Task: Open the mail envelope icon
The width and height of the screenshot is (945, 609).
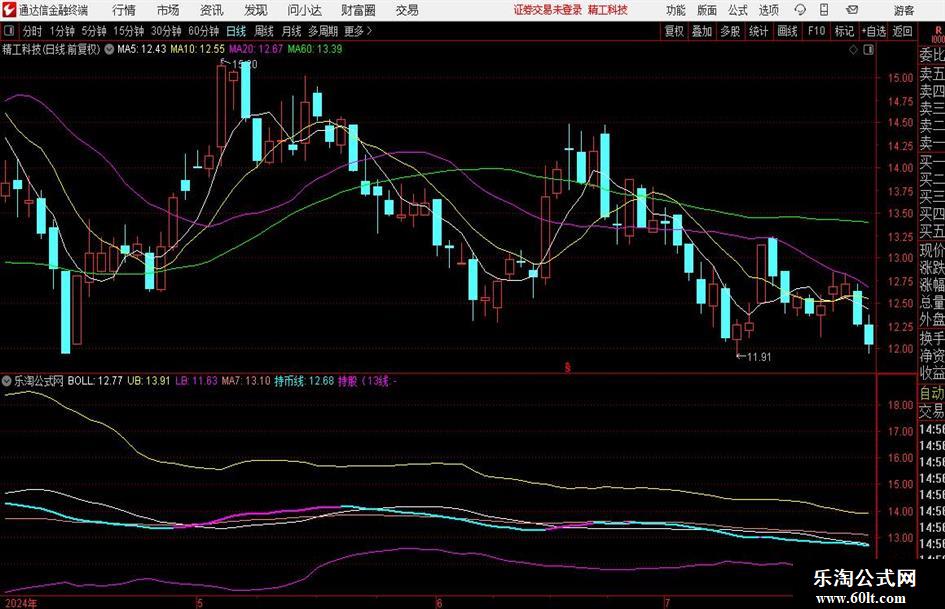Action: coord(852,10)
